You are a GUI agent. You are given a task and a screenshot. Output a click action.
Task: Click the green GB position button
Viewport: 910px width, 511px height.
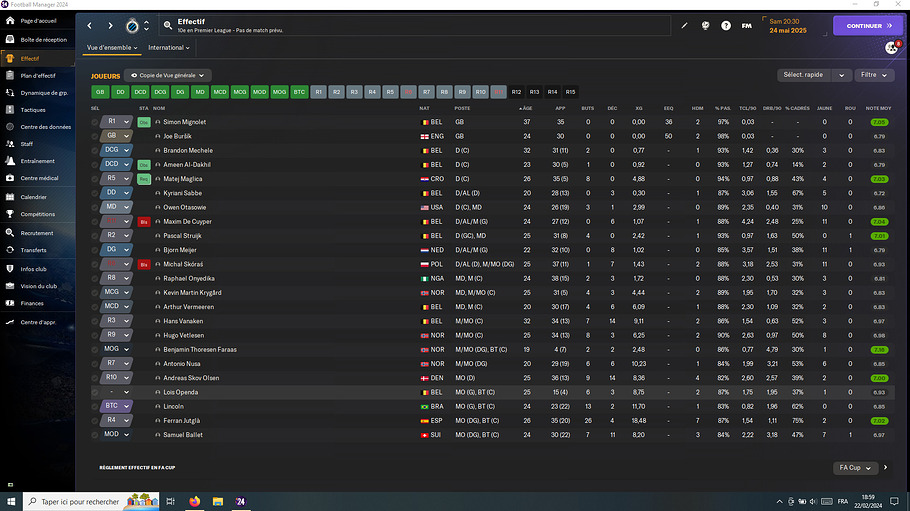99,92
